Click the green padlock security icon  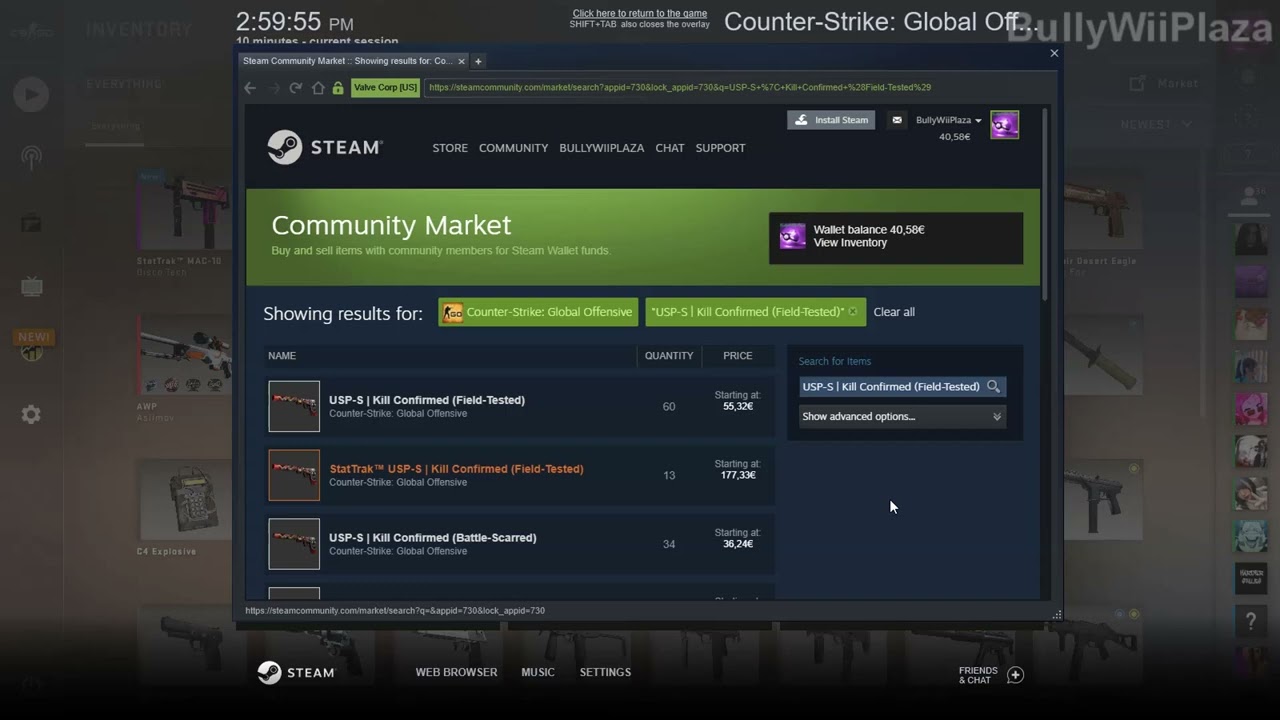click(338, 88)
